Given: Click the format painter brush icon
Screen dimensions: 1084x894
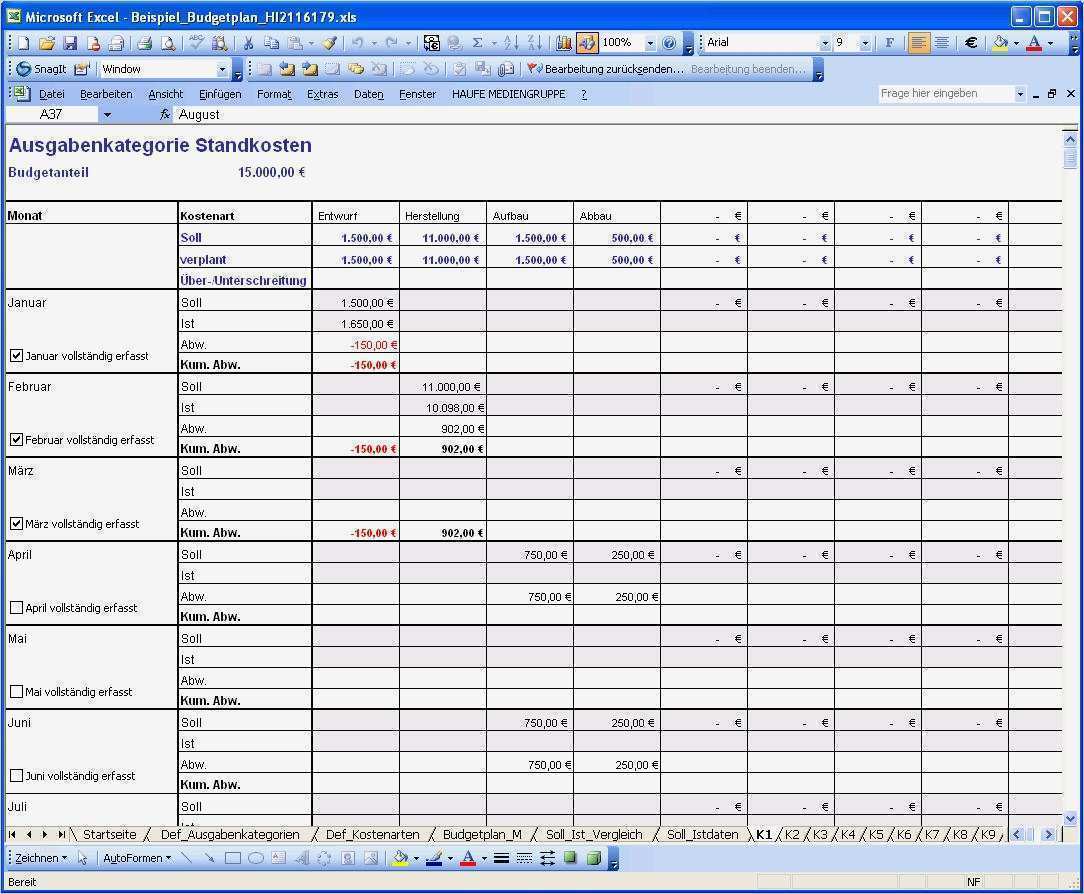Looking at the screenshot, I should 330,43.
